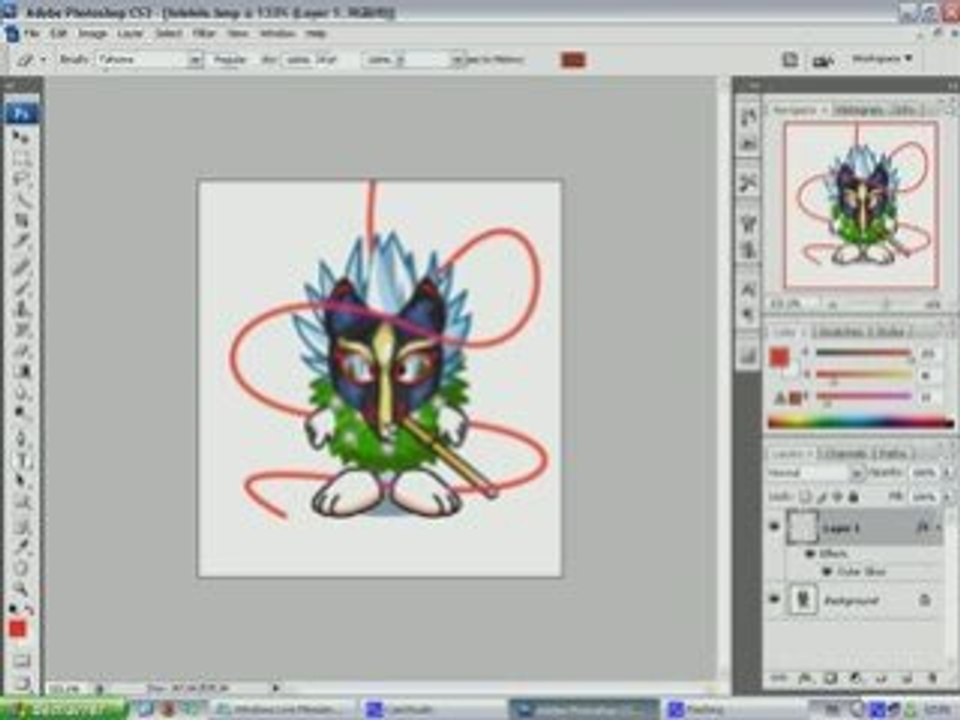
Task: Open the Filter menu
Action: 204,34
